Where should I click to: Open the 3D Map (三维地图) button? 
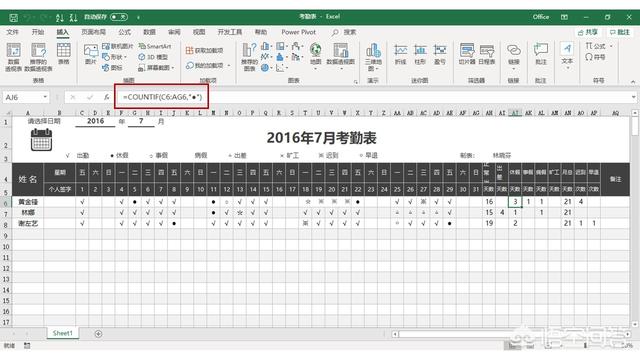(373, 57)
